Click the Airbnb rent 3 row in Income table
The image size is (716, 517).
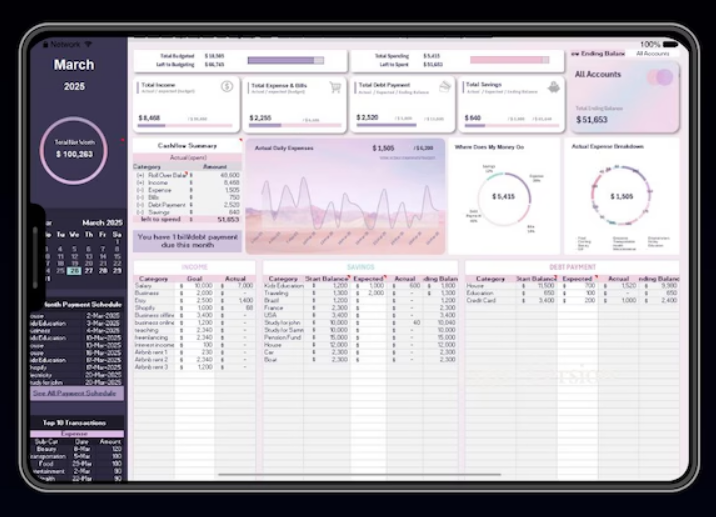click(x=195, y=367)
